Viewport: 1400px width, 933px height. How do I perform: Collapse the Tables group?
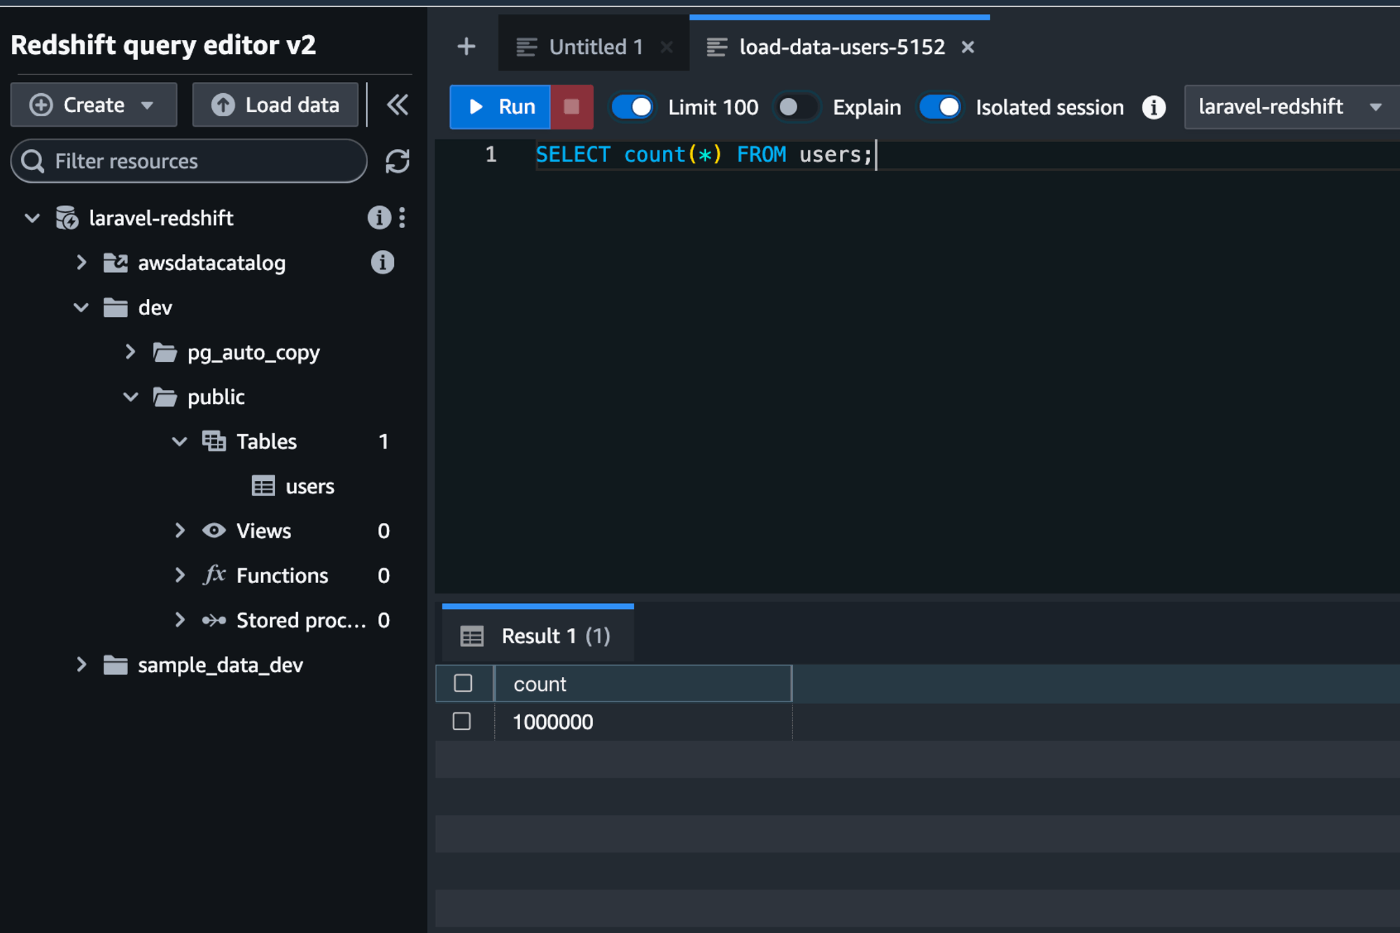pyautogui.click(x=179, y=441)
